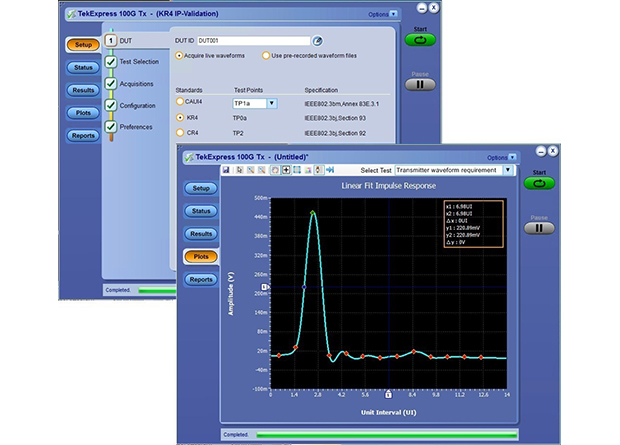Toggle the data cursor crosshair tool
Image resolution: width=620 pixels, height=445 pixels.
(x=286, y=170)
